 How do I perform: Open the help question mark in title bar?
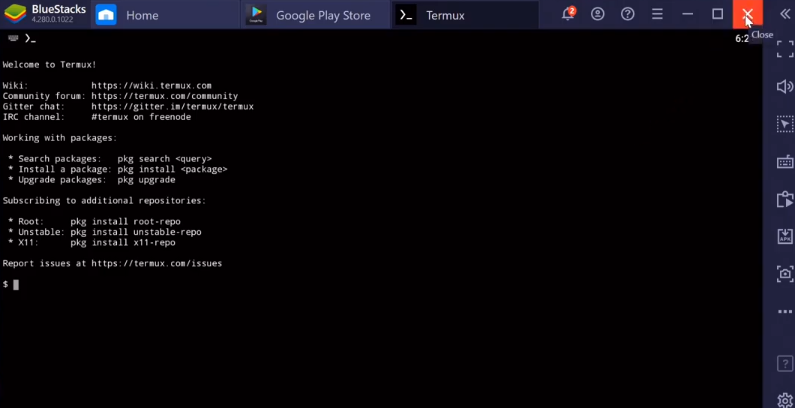[x=628, y=14]
